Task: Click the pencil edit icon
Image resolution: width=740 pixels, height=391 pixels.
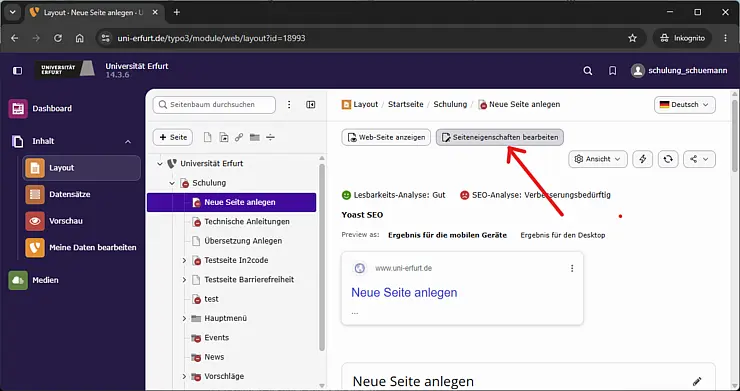Action: [x=697, y=381]
